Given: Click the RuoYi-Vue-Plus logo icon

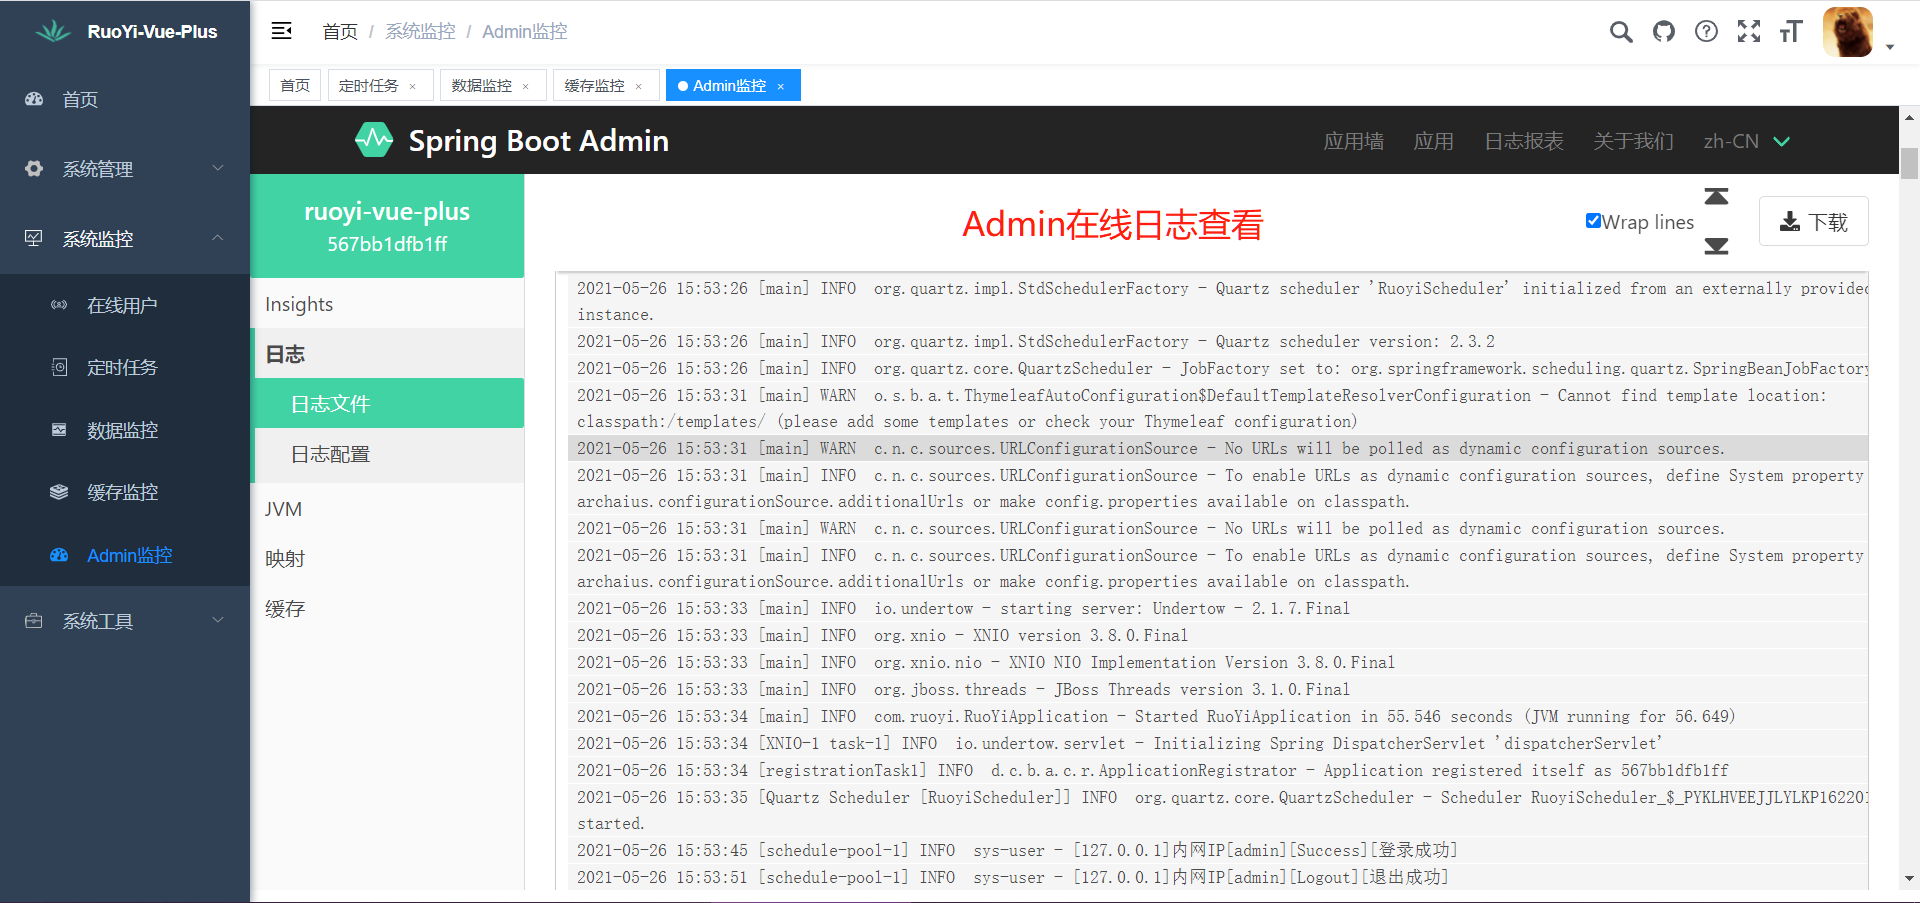Looking at the screenshot, I should (53, 31).
